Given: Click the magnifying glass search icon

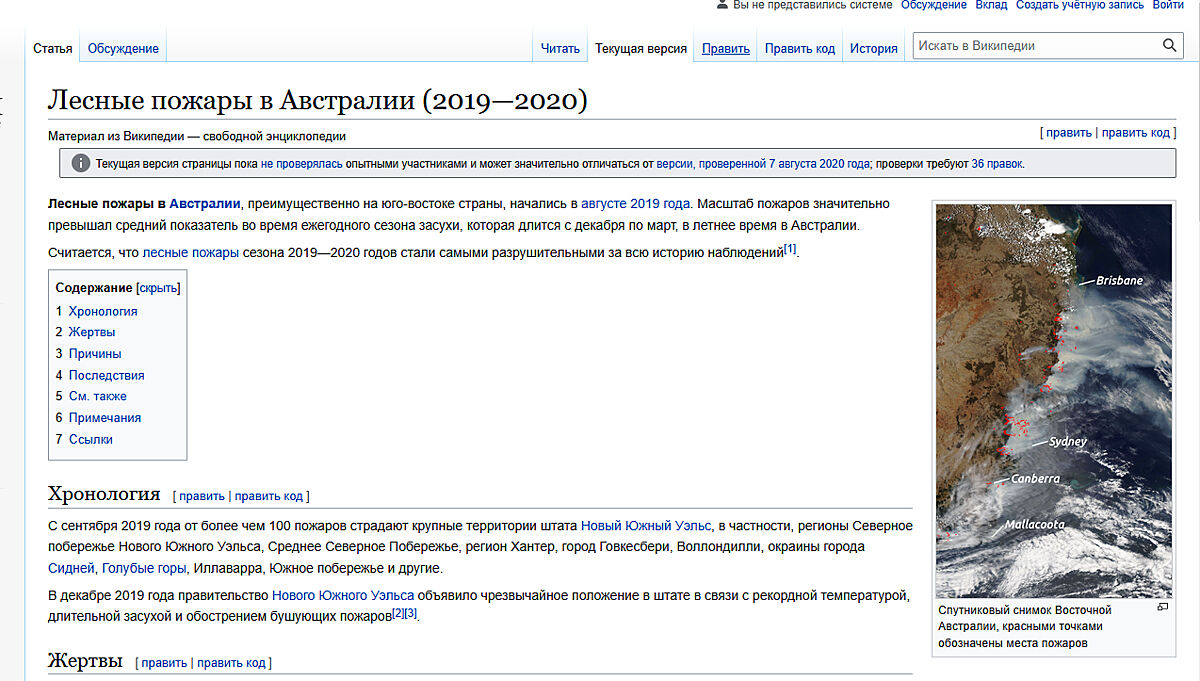Looking at the screenshot, I should 1170,46.
